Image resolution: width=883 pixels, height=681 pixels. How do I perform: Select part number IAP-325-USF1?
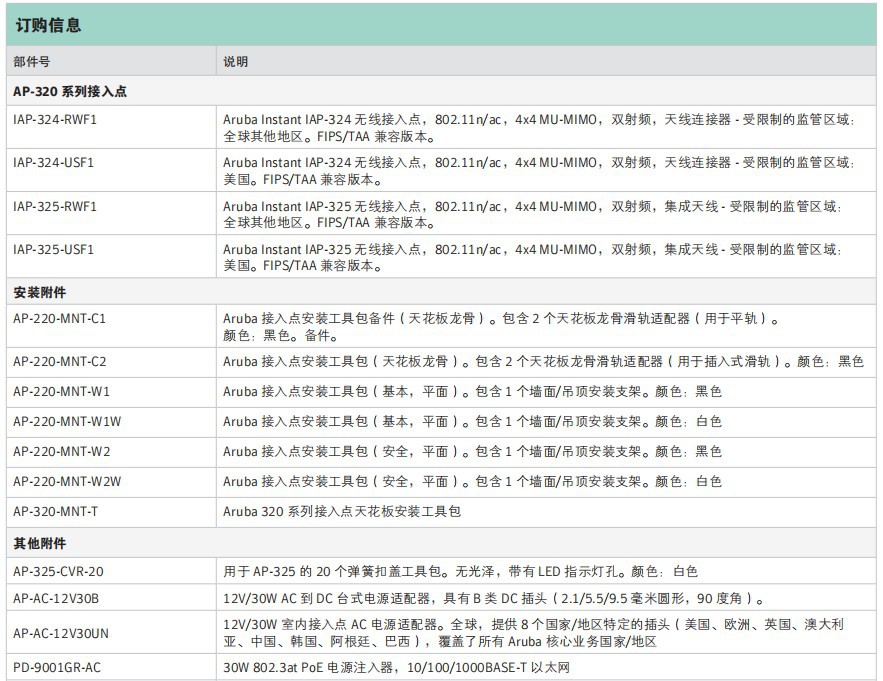pyautogui.click(x=53, y=250)
